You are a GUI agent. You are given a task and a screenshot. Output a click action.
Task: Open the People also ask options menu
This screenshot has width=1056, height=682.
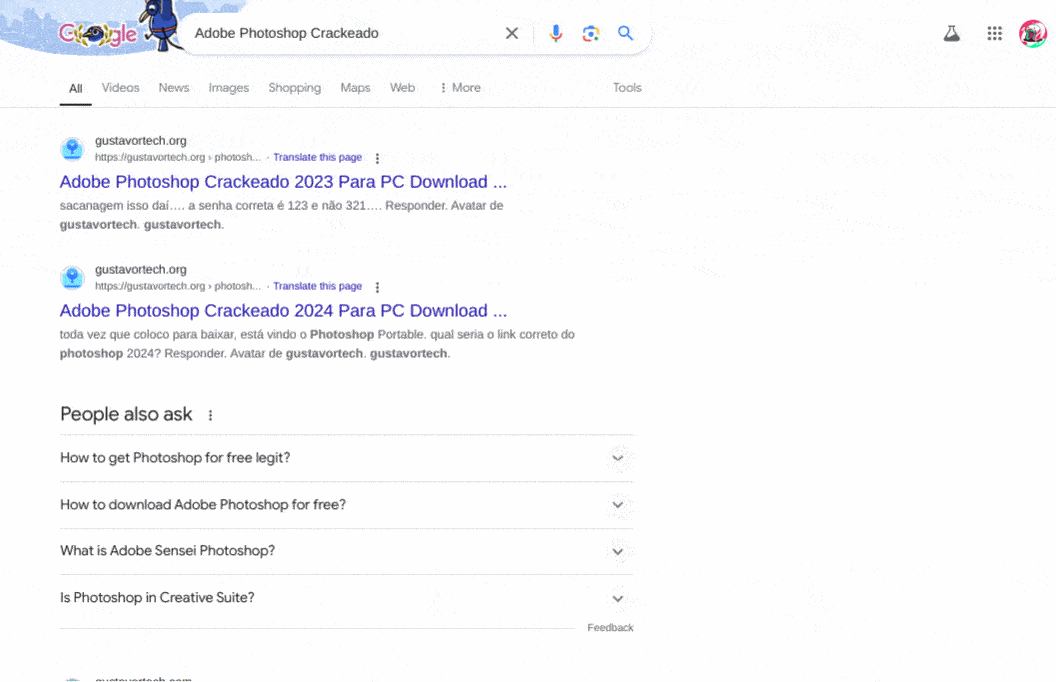pyautogui.click(x=210, y=415)
